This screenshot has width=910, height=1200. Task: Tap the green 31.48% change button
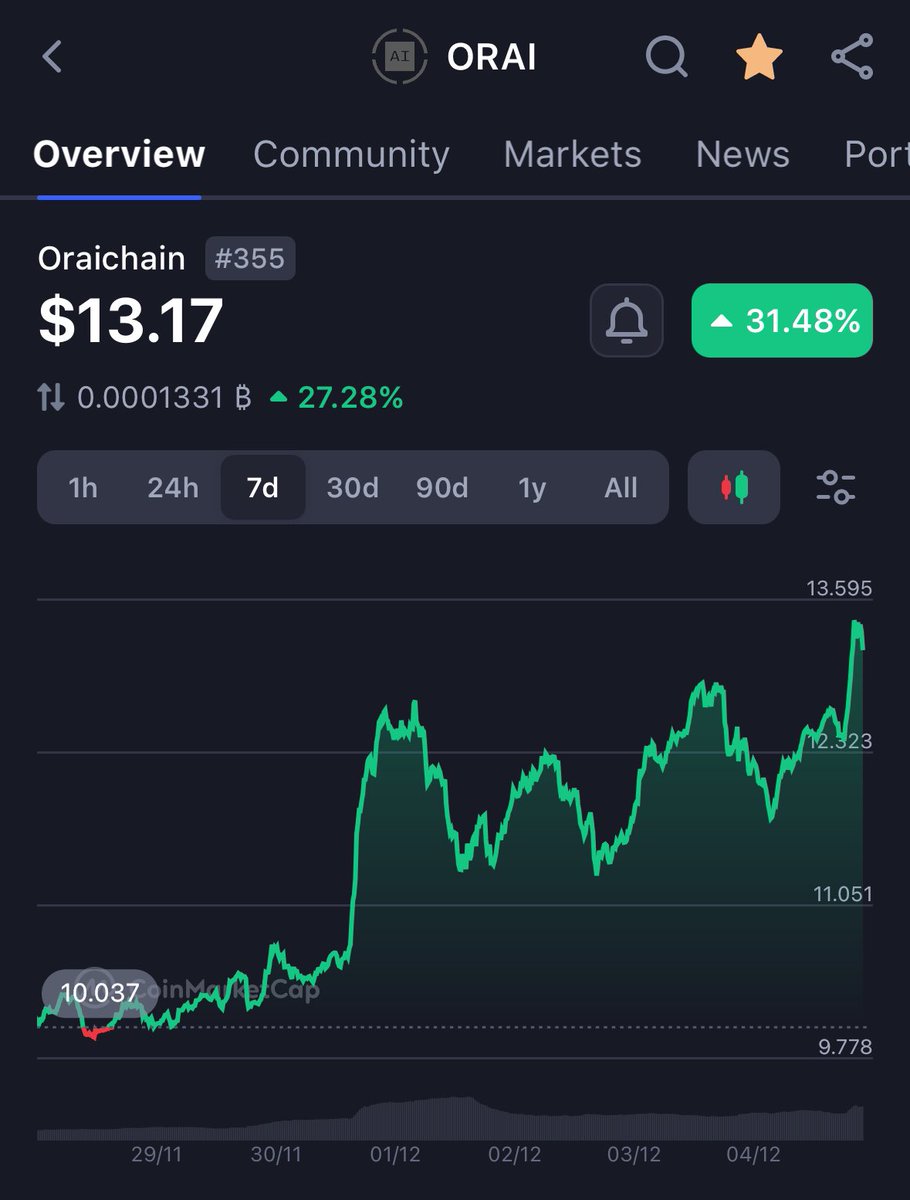tap(782, 321)
